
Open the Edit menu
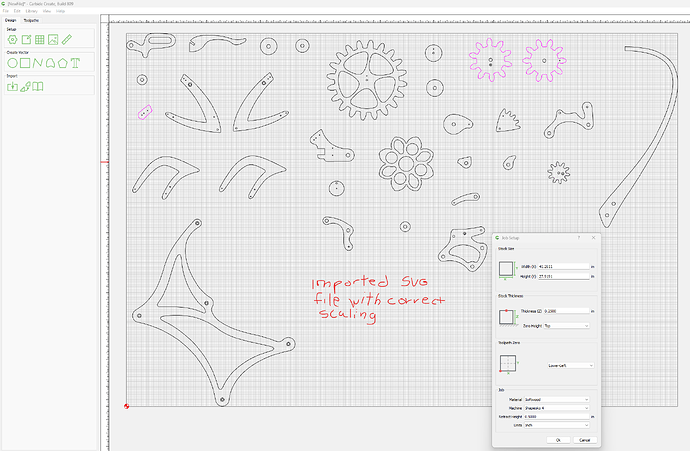click(x=17, y=11)
